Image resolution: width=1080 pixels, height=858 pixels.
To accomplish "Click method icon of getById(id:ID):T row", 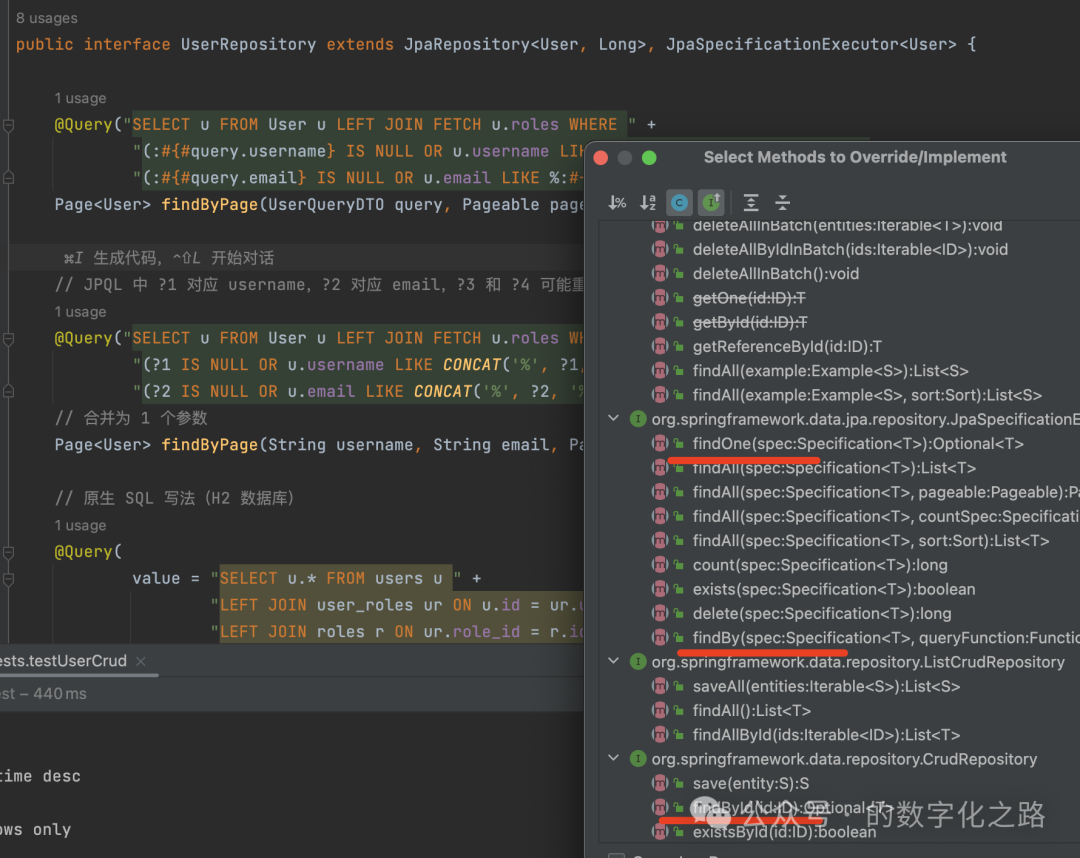I will click(x=660, y=322).
